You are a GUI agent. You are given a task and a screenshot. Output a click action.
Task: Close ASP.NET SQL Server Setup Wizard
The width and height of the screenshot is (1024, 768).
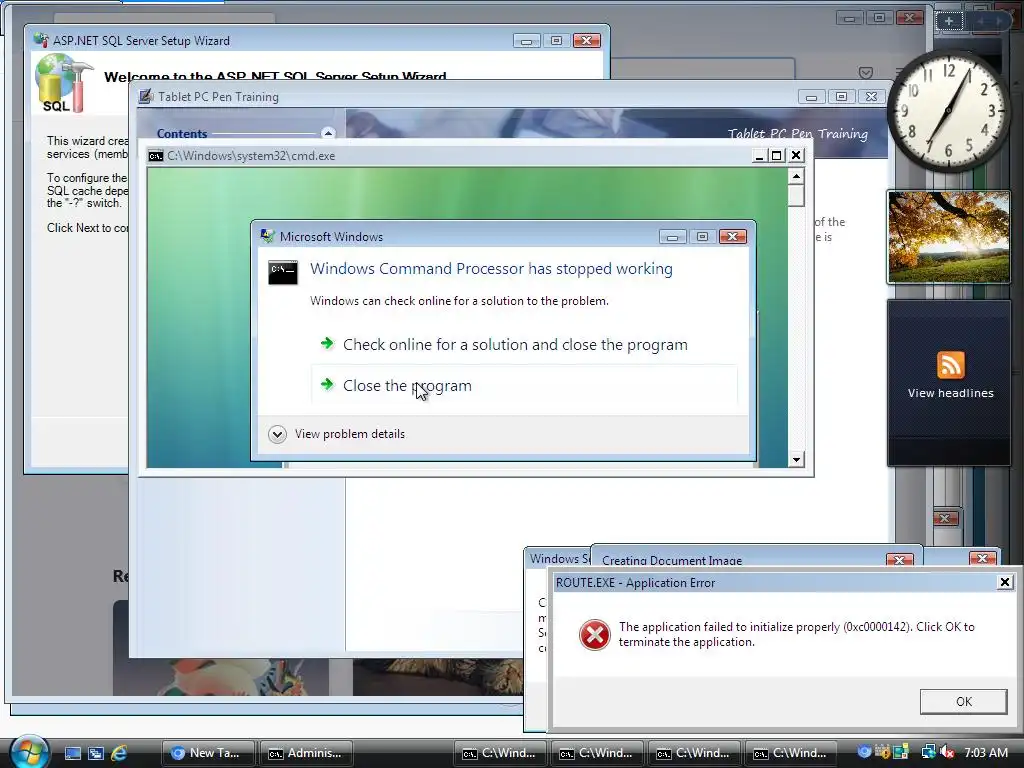tap(586, 40)
